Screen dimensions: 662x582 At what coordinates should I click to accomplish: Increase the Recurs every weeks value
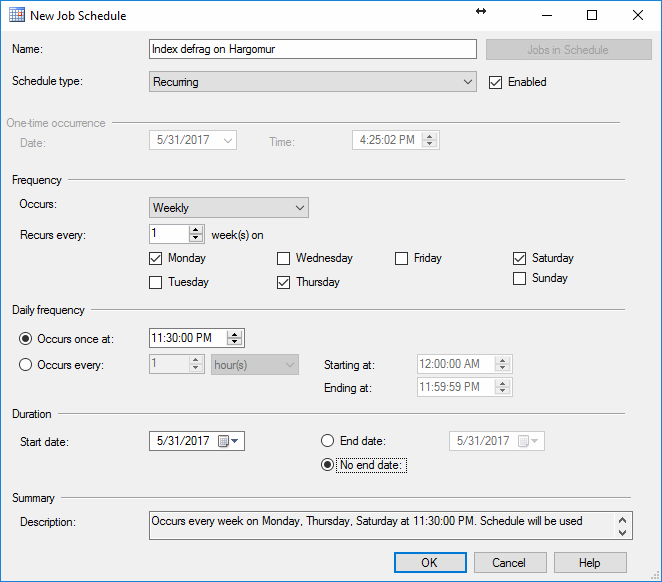196,229
